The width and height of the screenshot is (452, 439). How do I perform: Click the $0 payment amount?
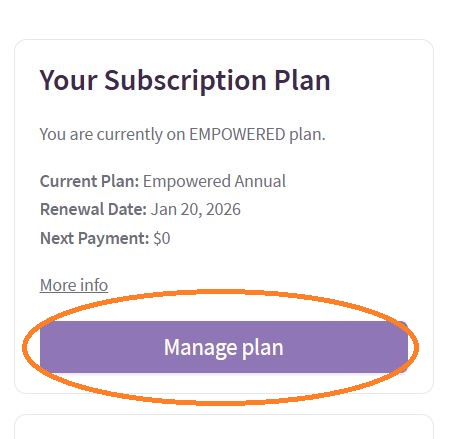pyautogui.click(x=162, y=238)
